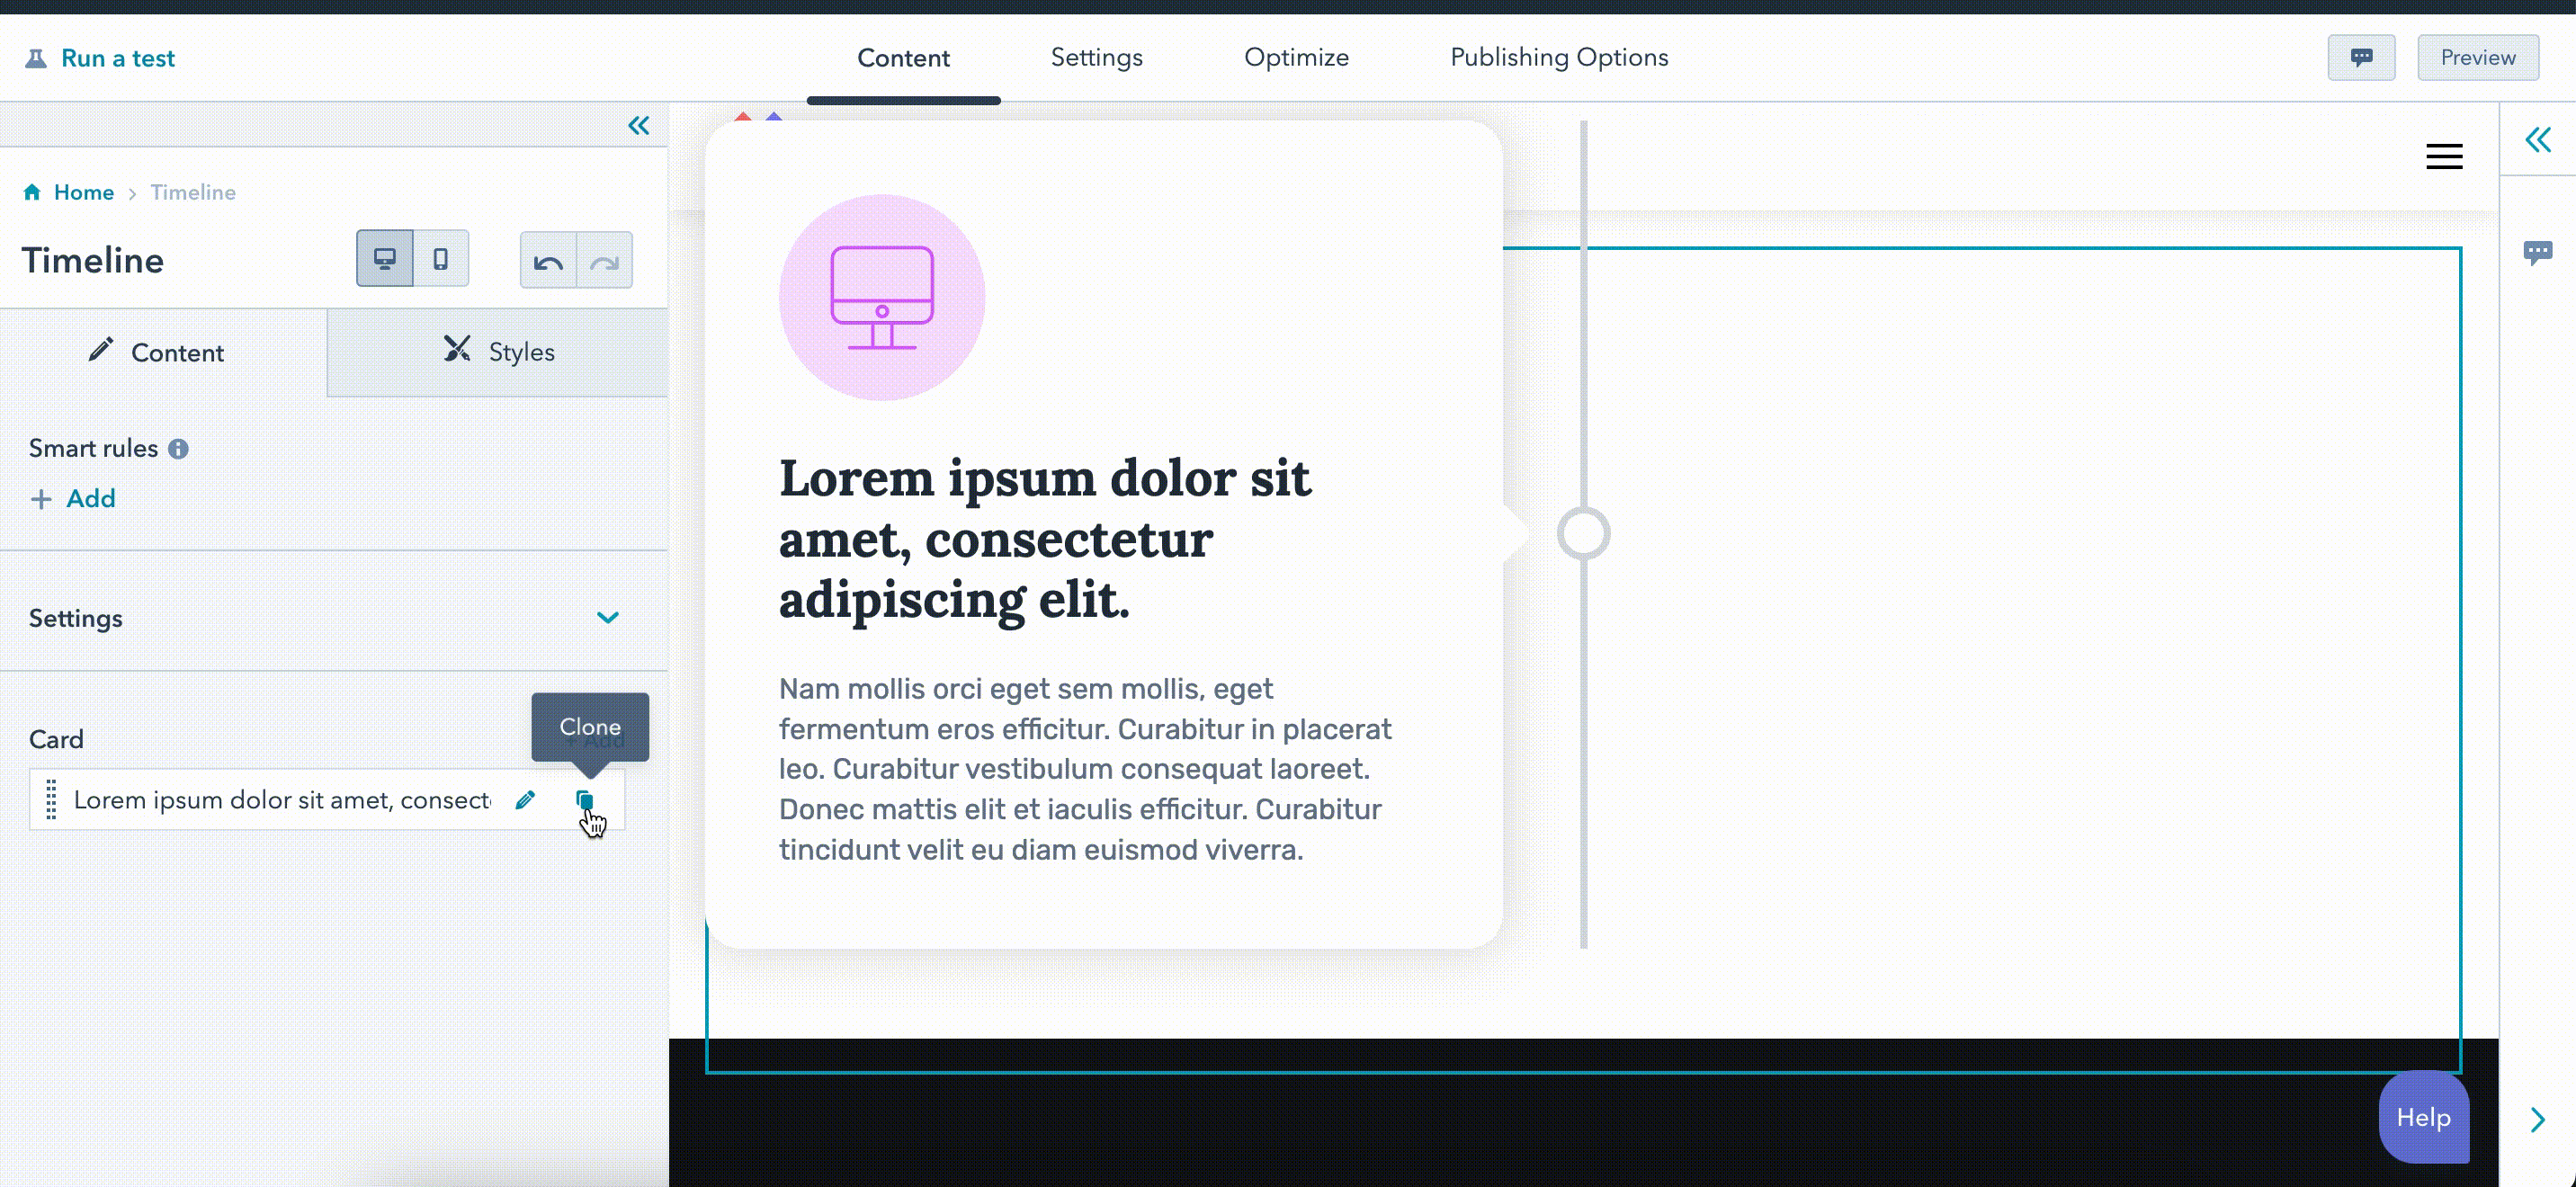Open the Publishing Options tab
The height and width of the screenshot is (1187, 2576).
[x=1559, y=58]
